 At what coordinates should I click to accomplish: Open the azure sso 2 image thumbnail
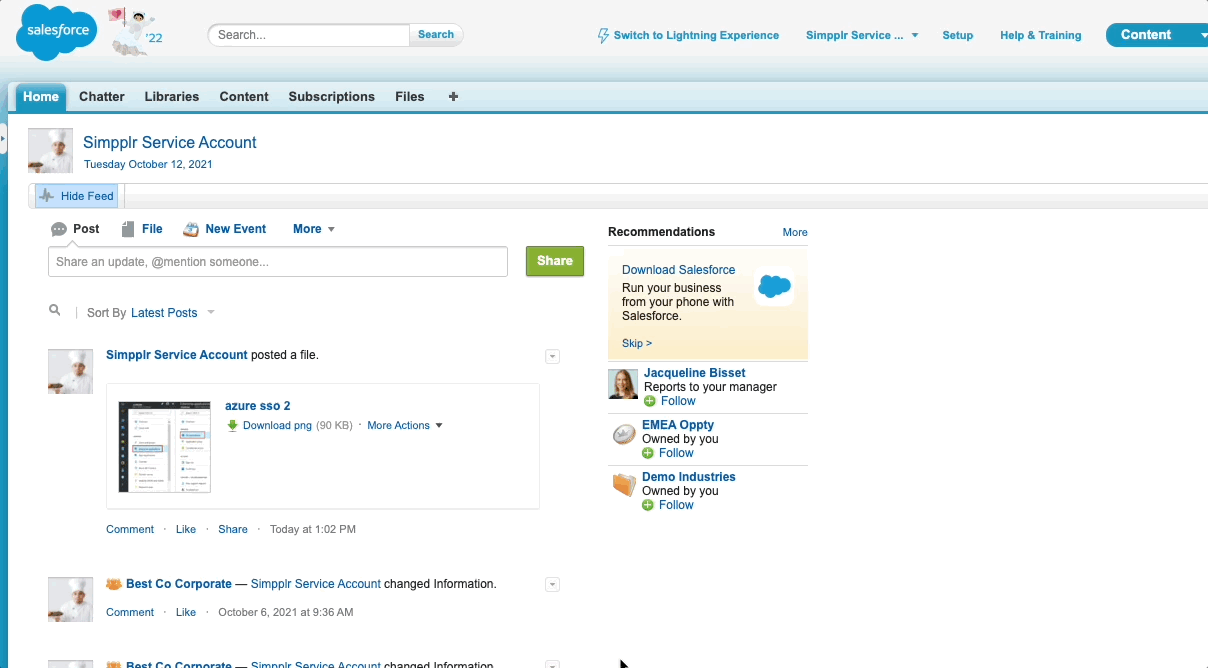(165, 447)
